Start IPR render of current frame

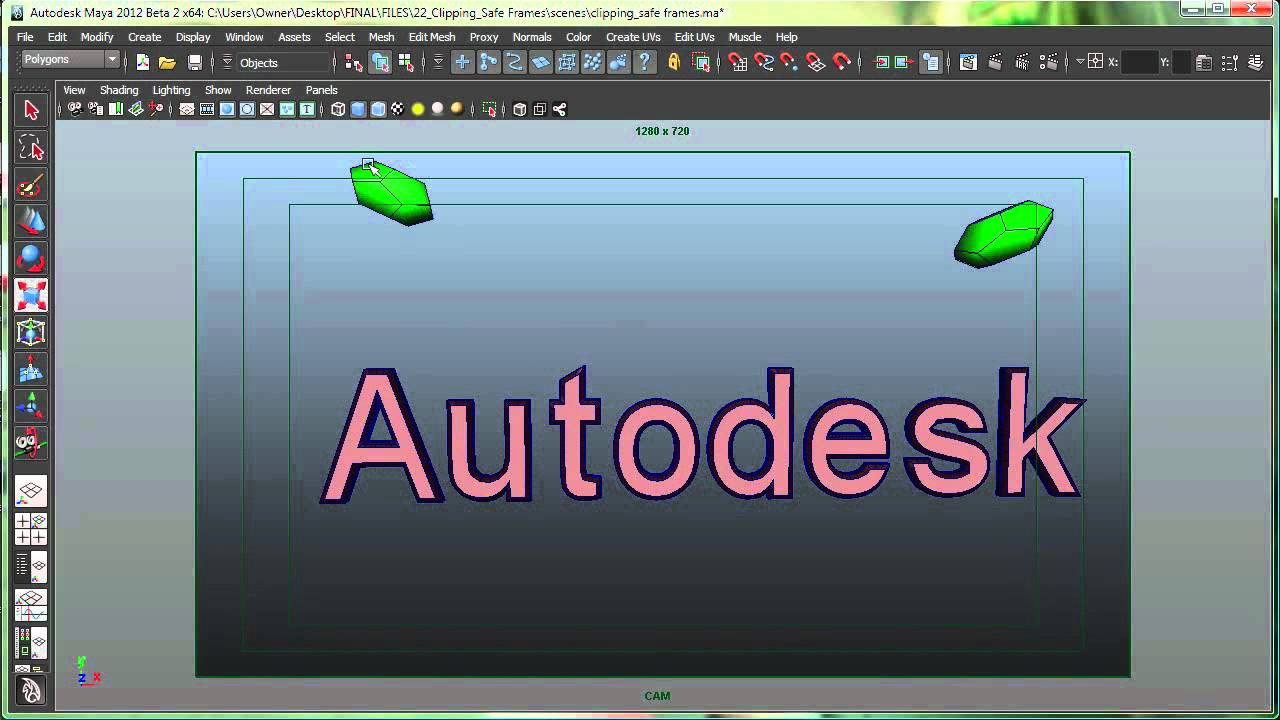pyautogui.click(x=1022, y=62)
